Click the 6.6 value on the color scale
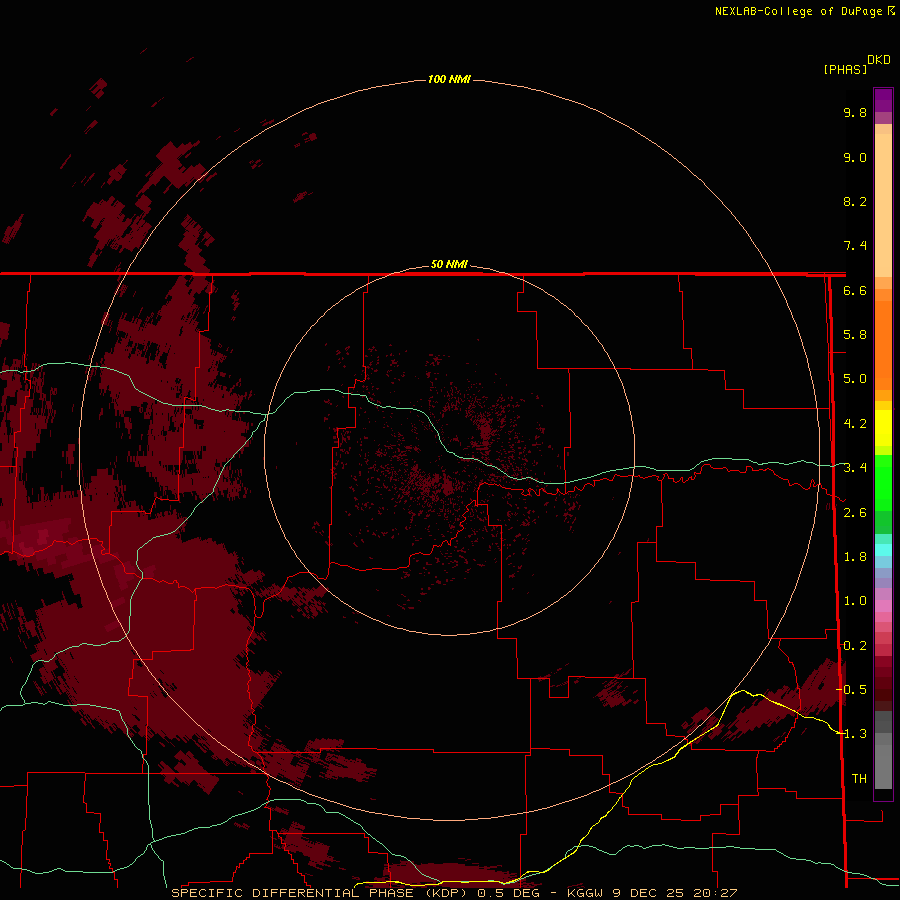This screenshot has height=900, width=900. (855, 290)
